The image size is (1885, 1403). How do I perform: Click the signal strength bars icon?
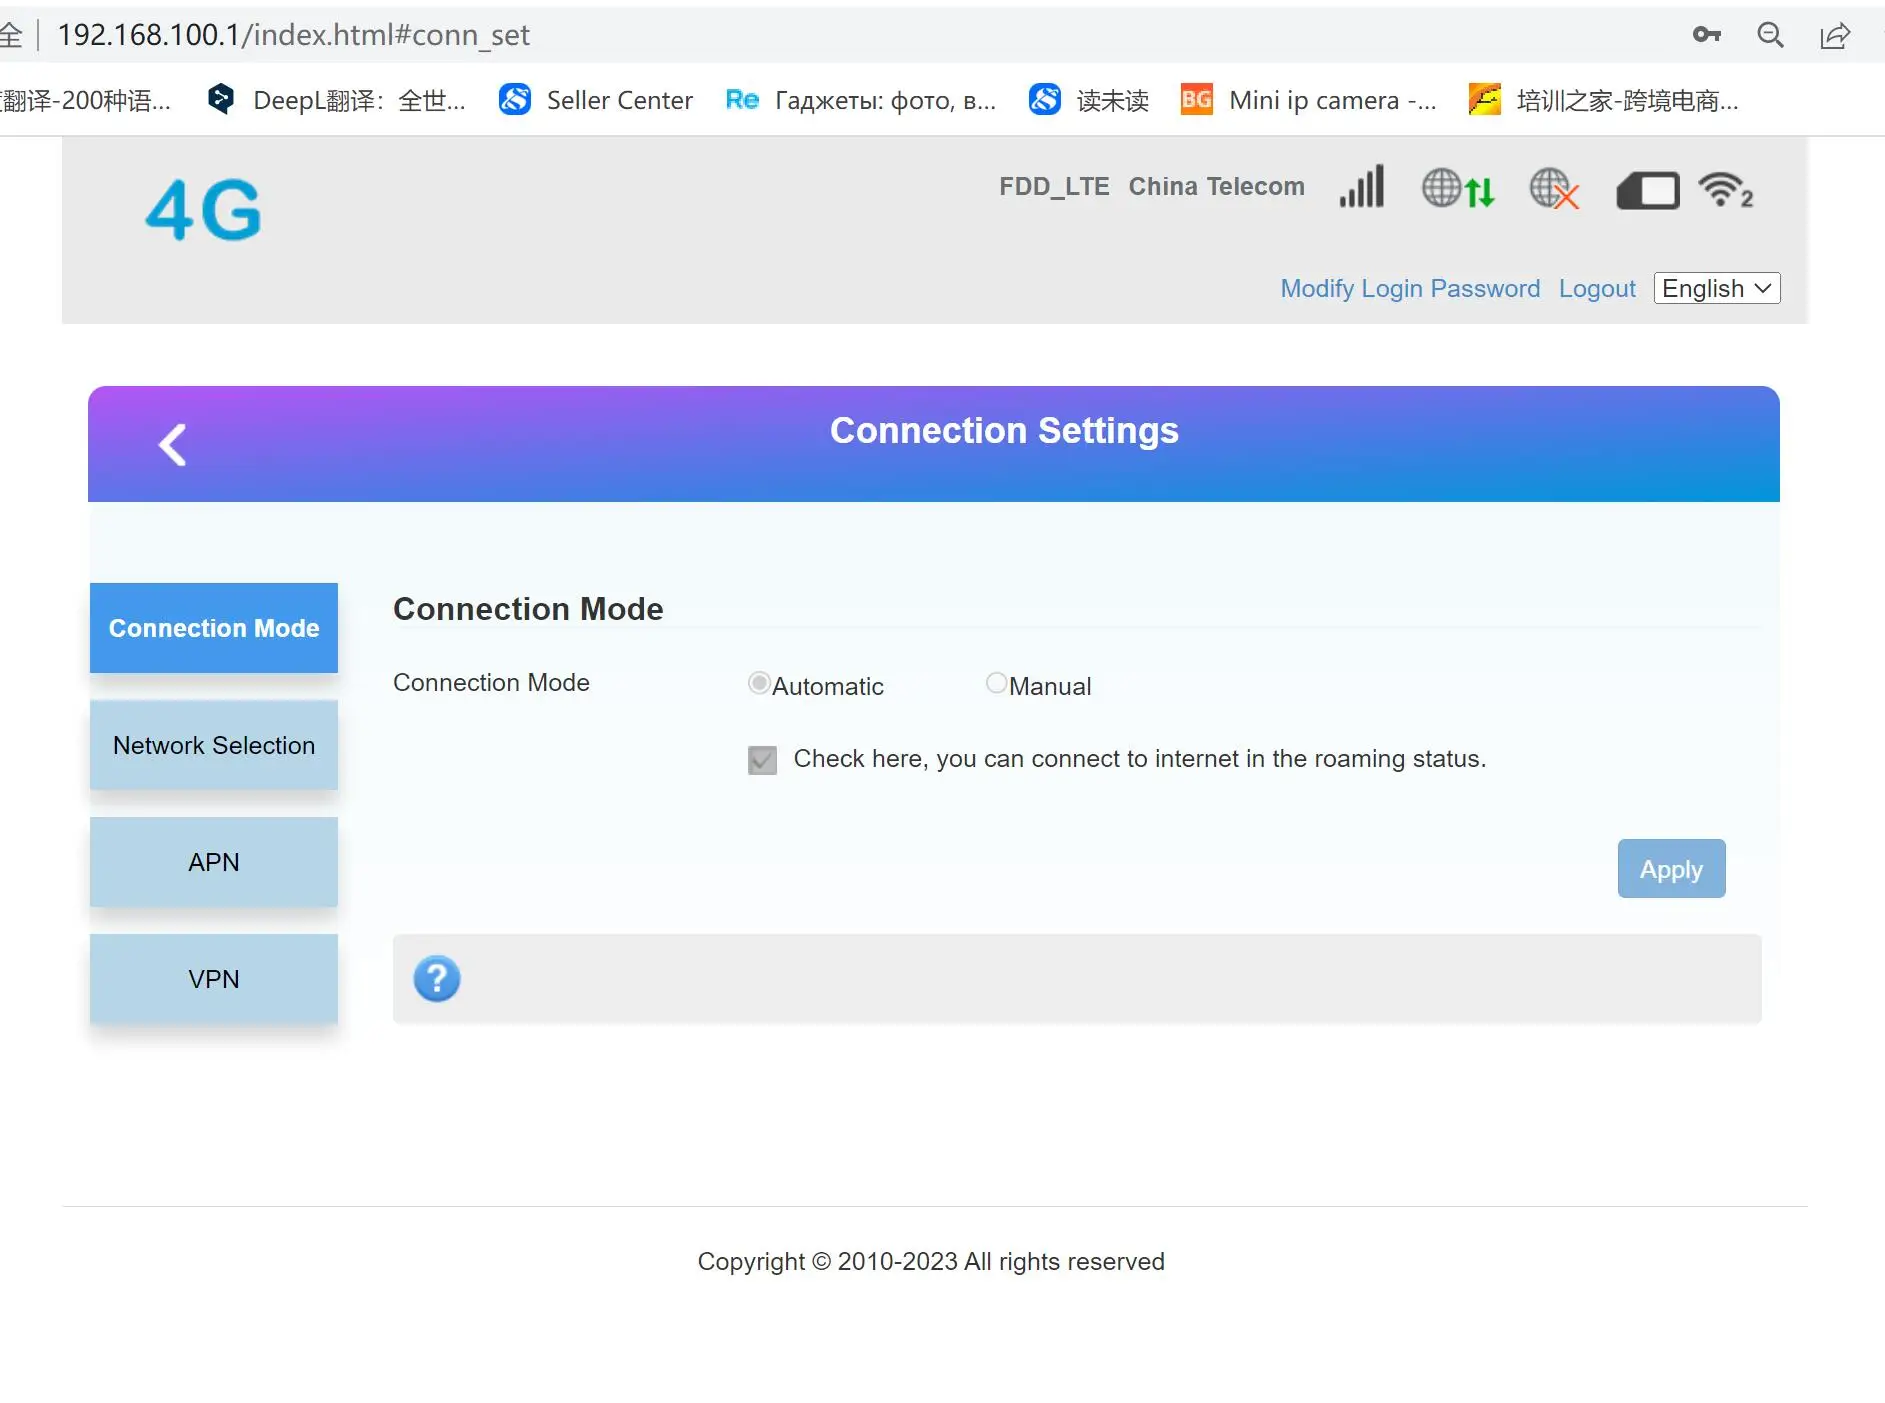(1362, 187)
